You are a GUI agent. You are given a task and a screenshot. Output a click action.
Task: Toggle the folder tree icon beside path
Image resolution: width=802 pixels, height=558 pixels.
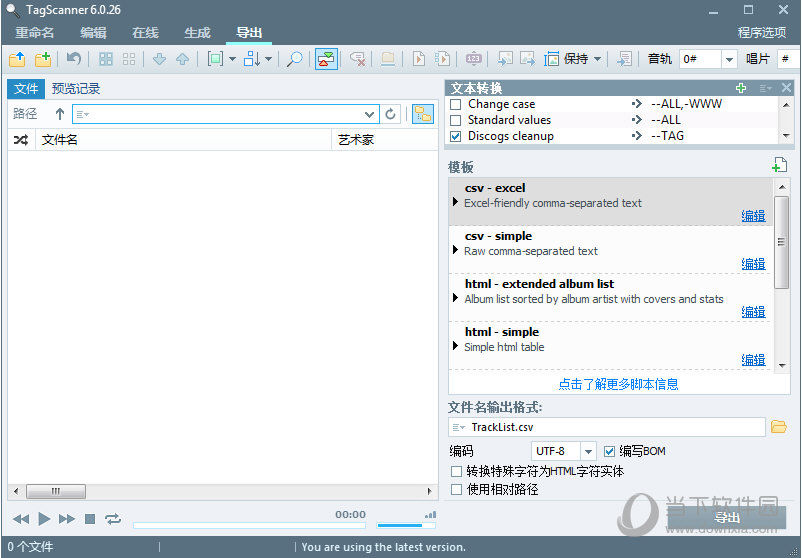click(423, 114)
